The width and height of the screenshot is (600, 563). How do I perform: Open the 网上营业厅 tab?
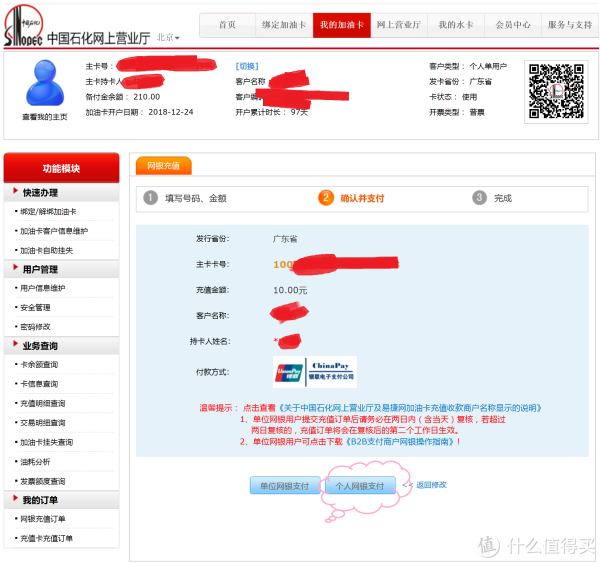click(399, 25)
